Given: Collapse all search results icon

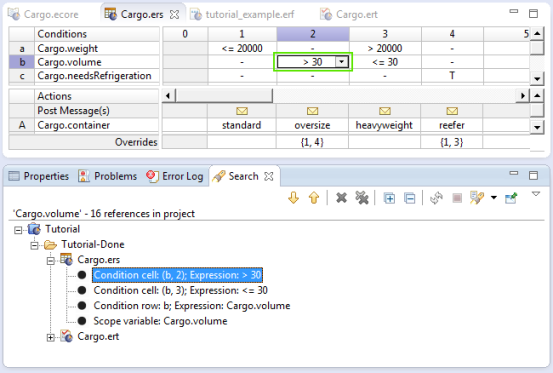Looking at the screenshot, I should click(x=409, y=198).
